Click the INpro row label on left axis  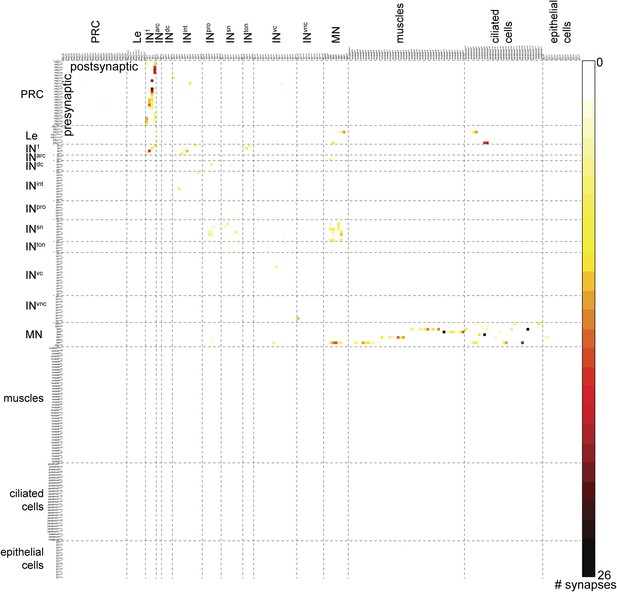[36, 208]
